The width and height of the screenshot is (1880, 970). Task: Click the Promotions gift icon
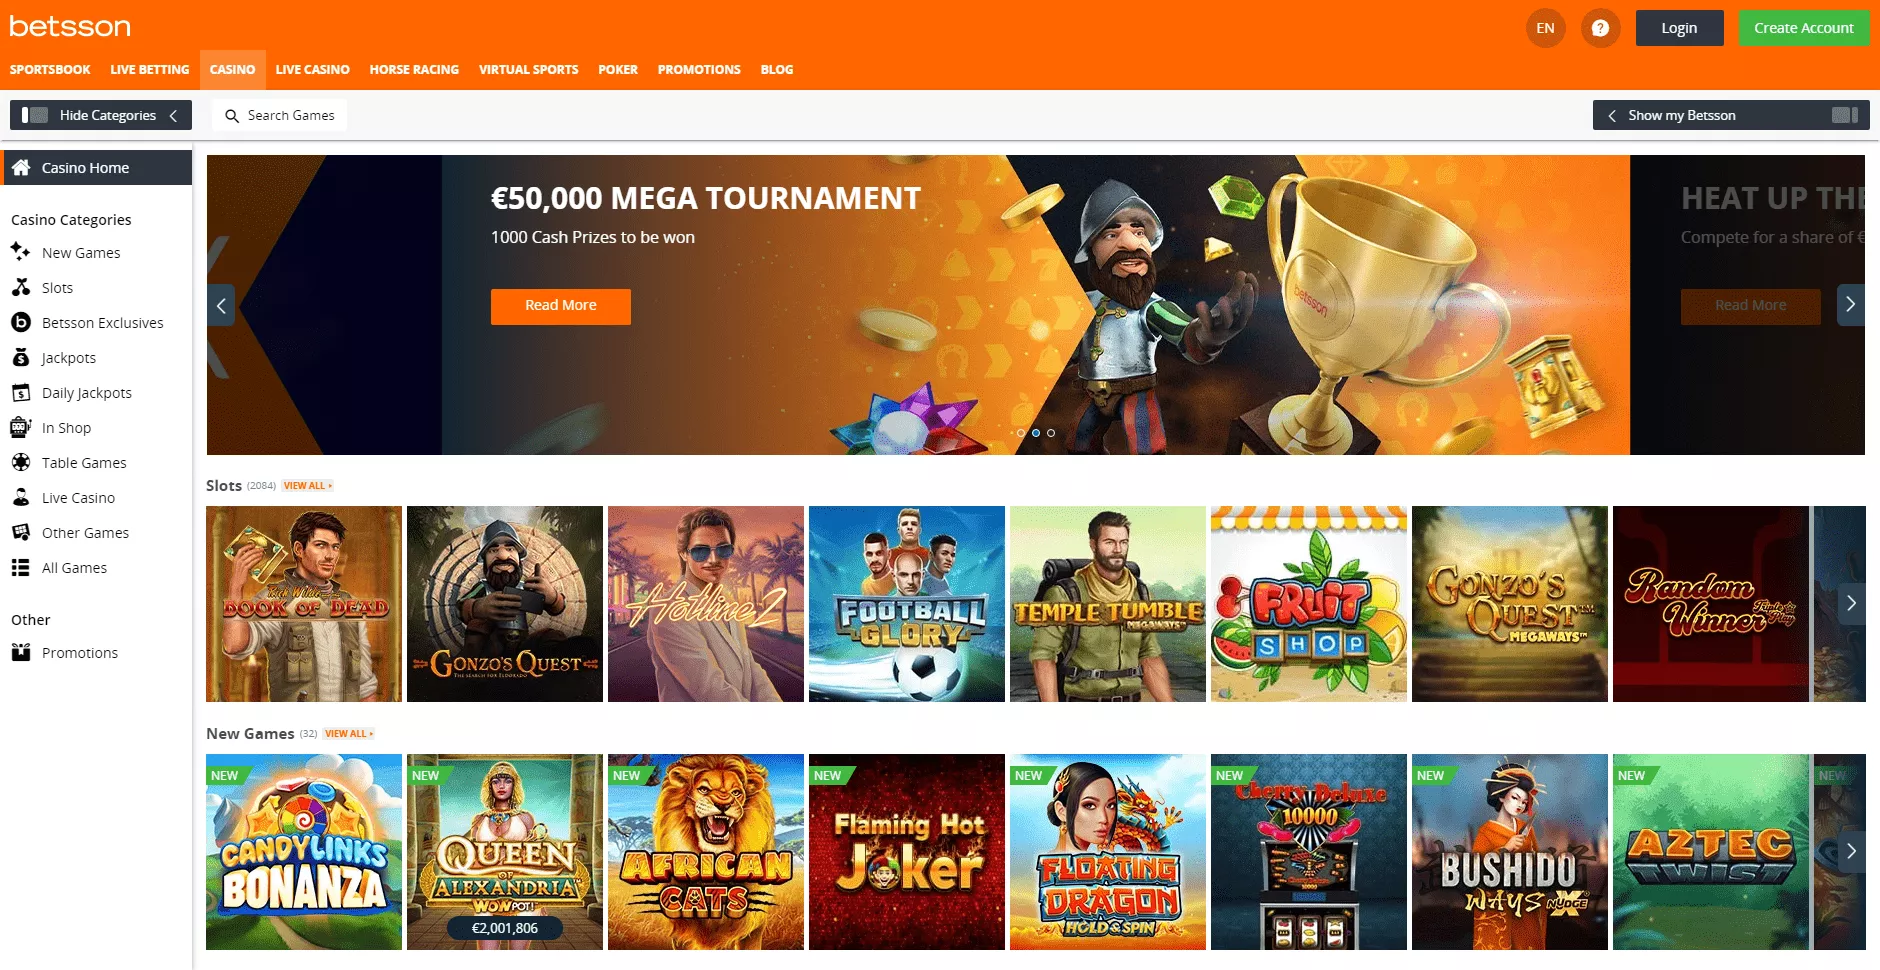[20, 652]
